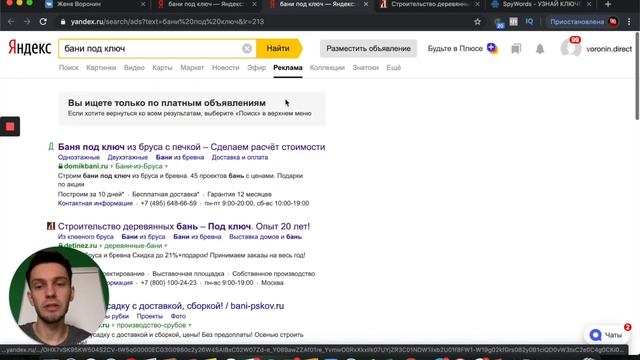Go back in browser history

pyautogui.click(x=11, y=22)
